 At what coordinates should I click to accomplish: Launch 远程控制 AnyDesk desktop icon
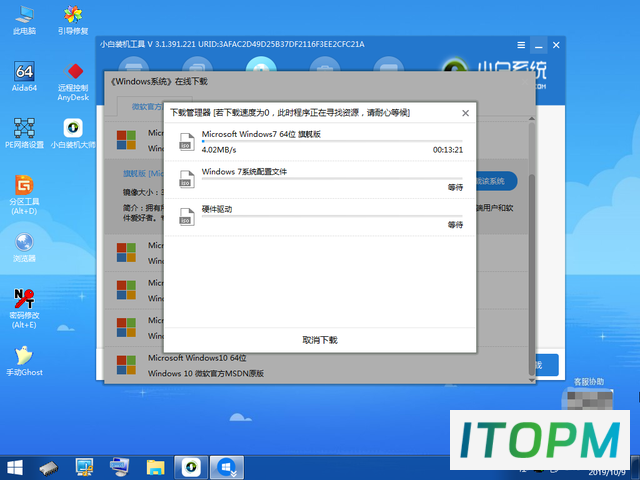click(x=73, y=81)
